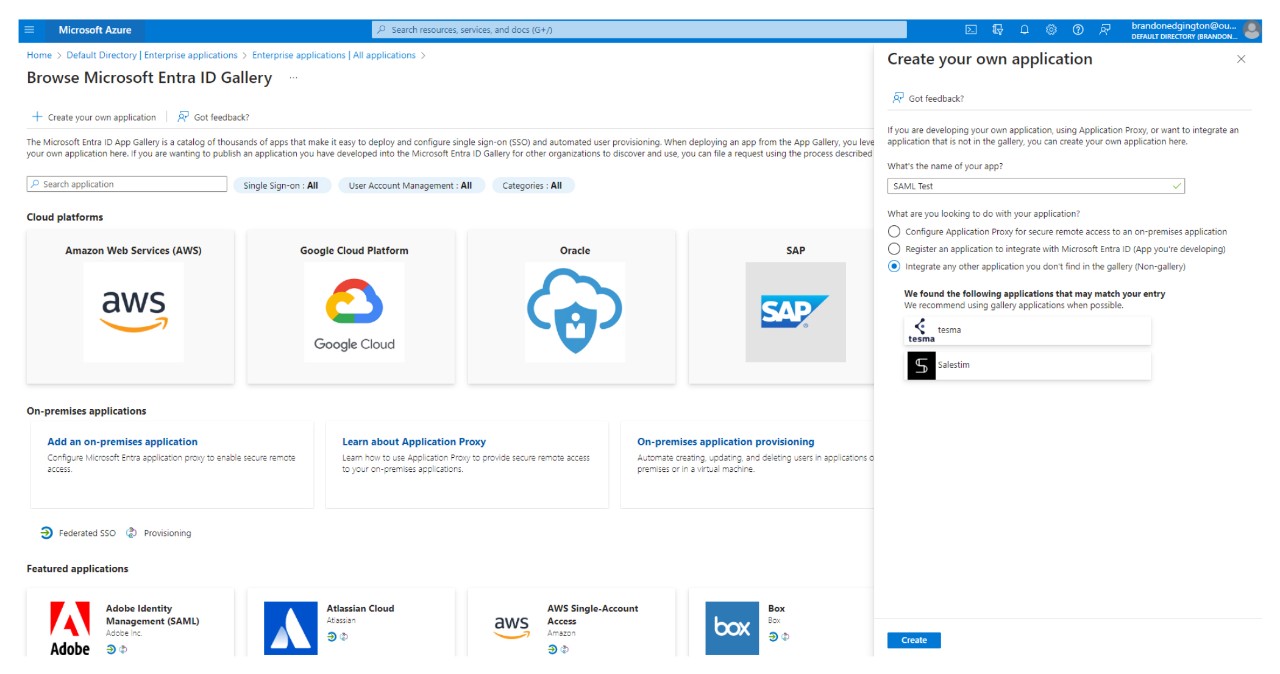Select the Amazon Web Services (AWS) tile
1280x674 pixels.
(131, 307)
